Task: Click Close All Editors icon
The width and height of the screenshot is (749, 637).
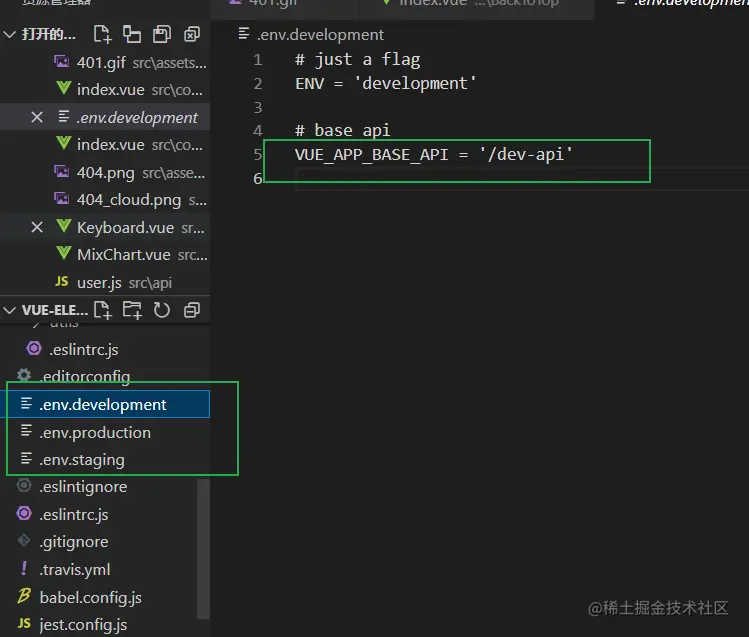Action: pos(192,34)
